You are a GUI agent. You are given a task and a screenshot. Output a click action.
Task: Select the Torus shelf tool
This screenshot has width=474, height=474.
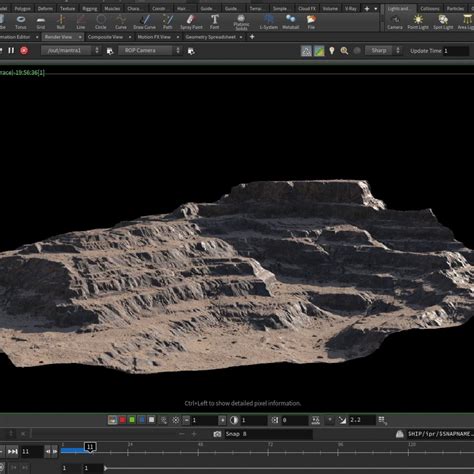[21, 22]
